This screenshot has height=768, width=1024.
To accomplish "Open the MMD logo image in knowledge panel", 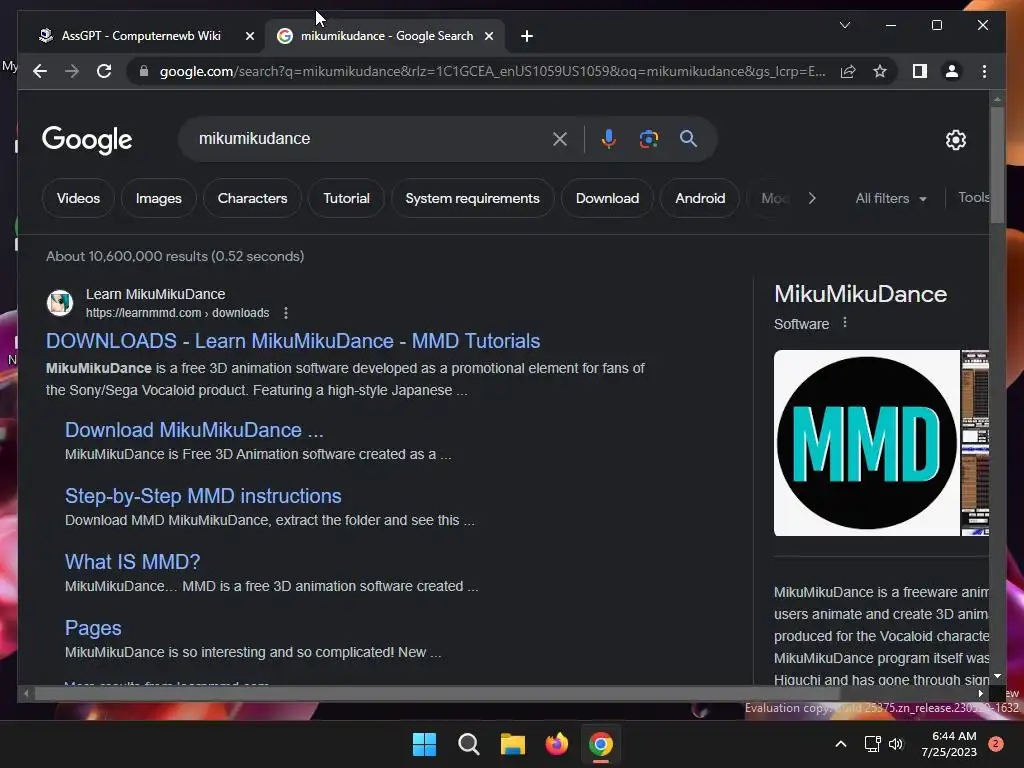I will (867, 443).
